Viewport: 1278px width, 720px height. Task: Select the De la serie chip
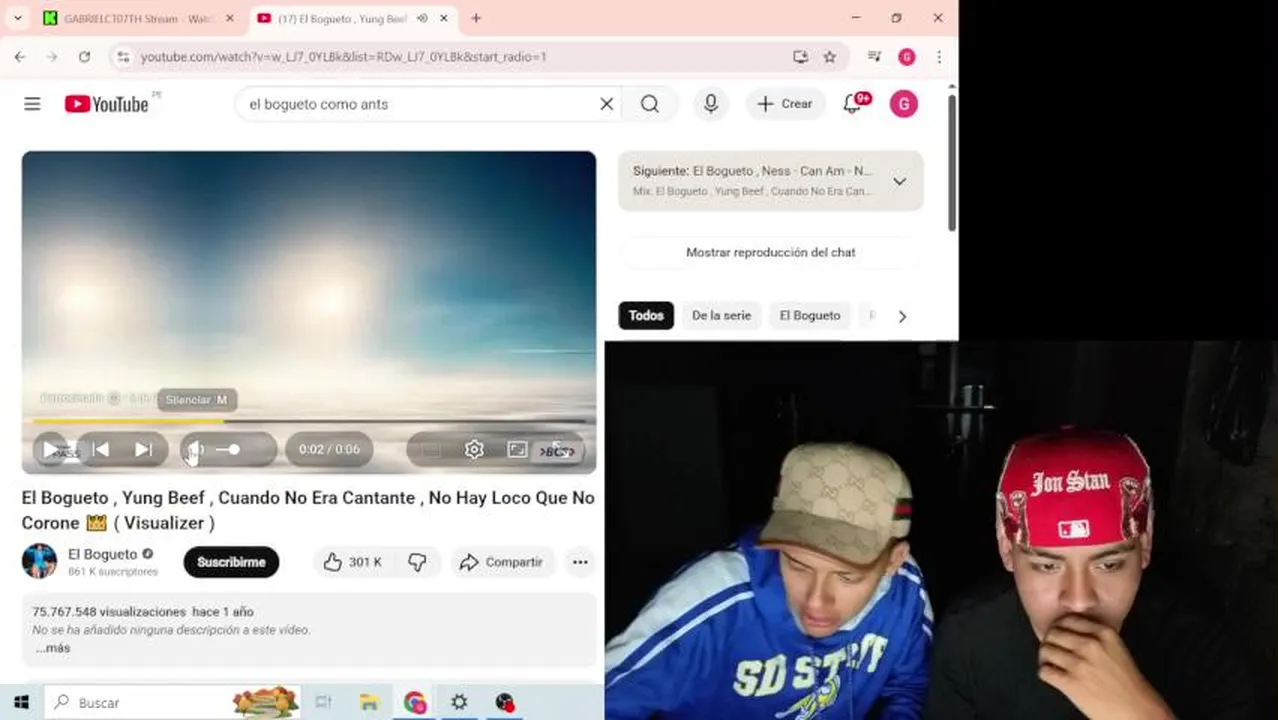pyautogui.click(x=721, y=315)
